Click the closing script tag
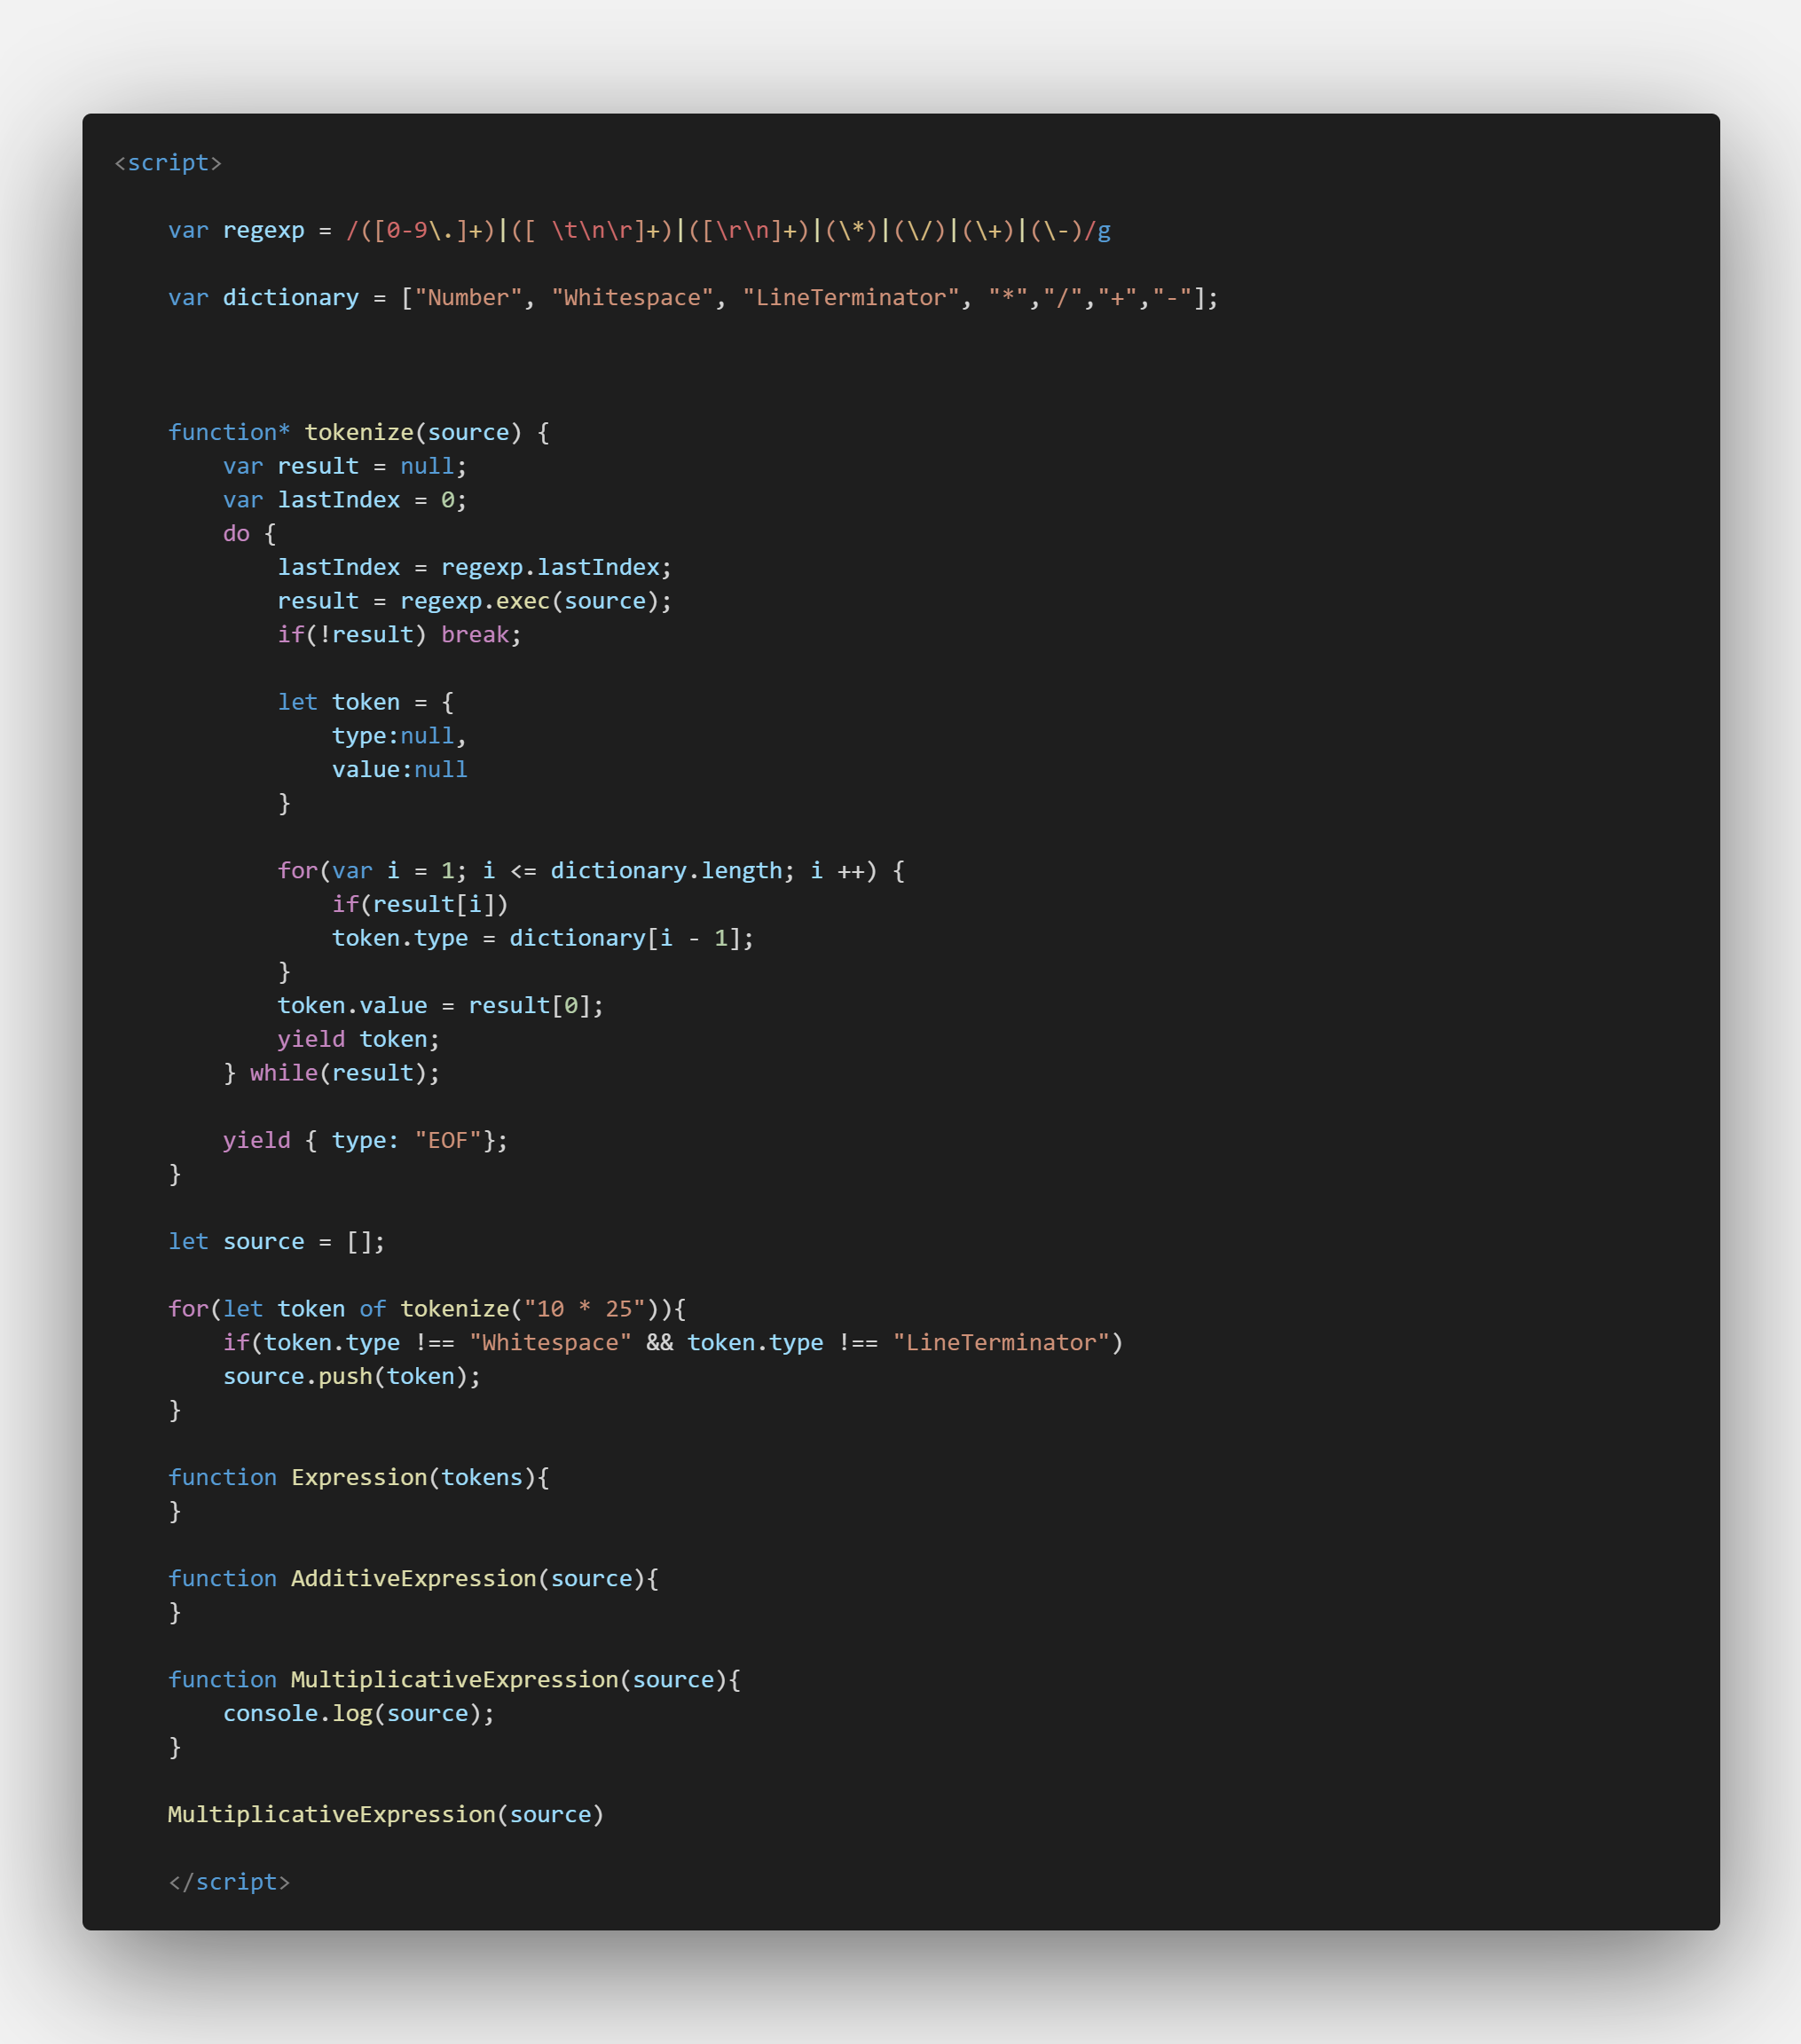1801x2044 pixels. pyautogui.click(x=229, y=1882)
